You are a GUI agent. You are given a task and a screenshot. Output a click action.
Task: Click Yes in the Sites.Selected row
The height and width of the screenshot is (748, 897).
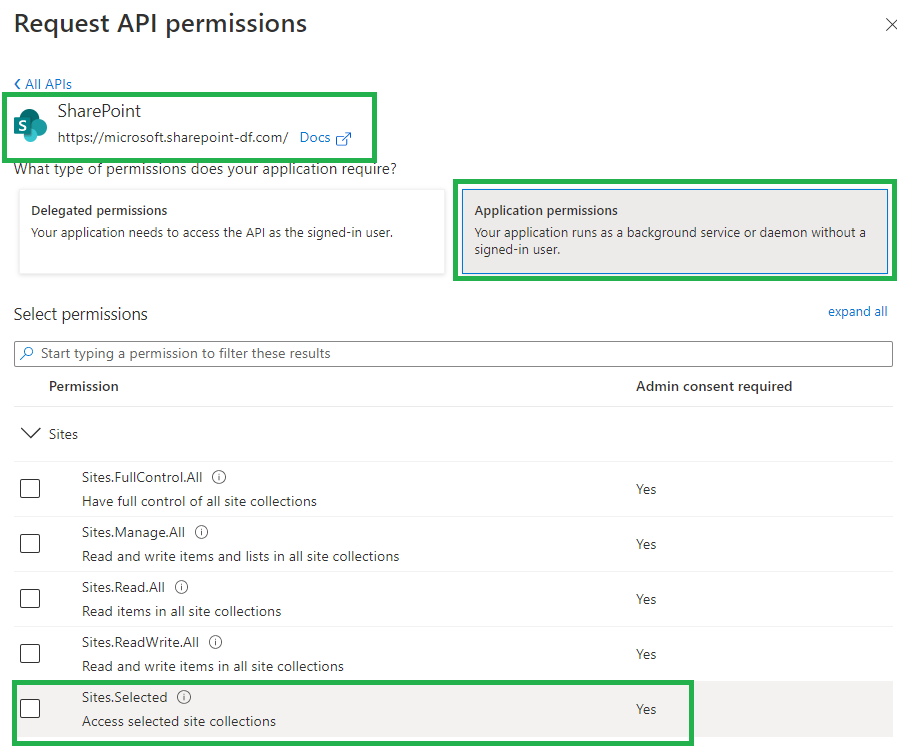point(646,709)
